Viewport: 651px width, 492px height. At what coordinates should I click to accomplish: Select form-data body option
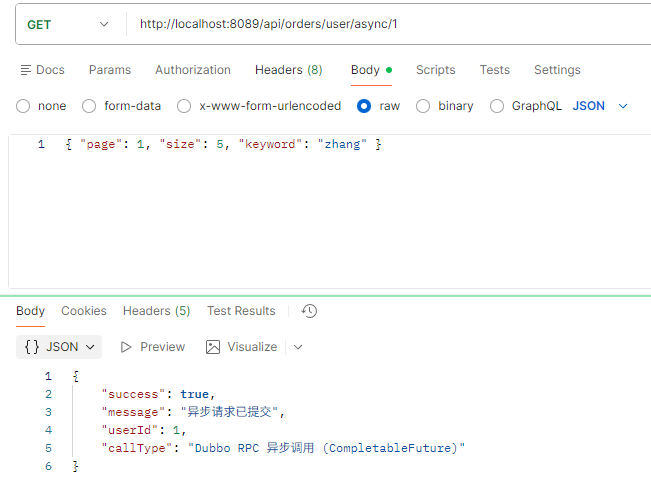pos(89,106)
